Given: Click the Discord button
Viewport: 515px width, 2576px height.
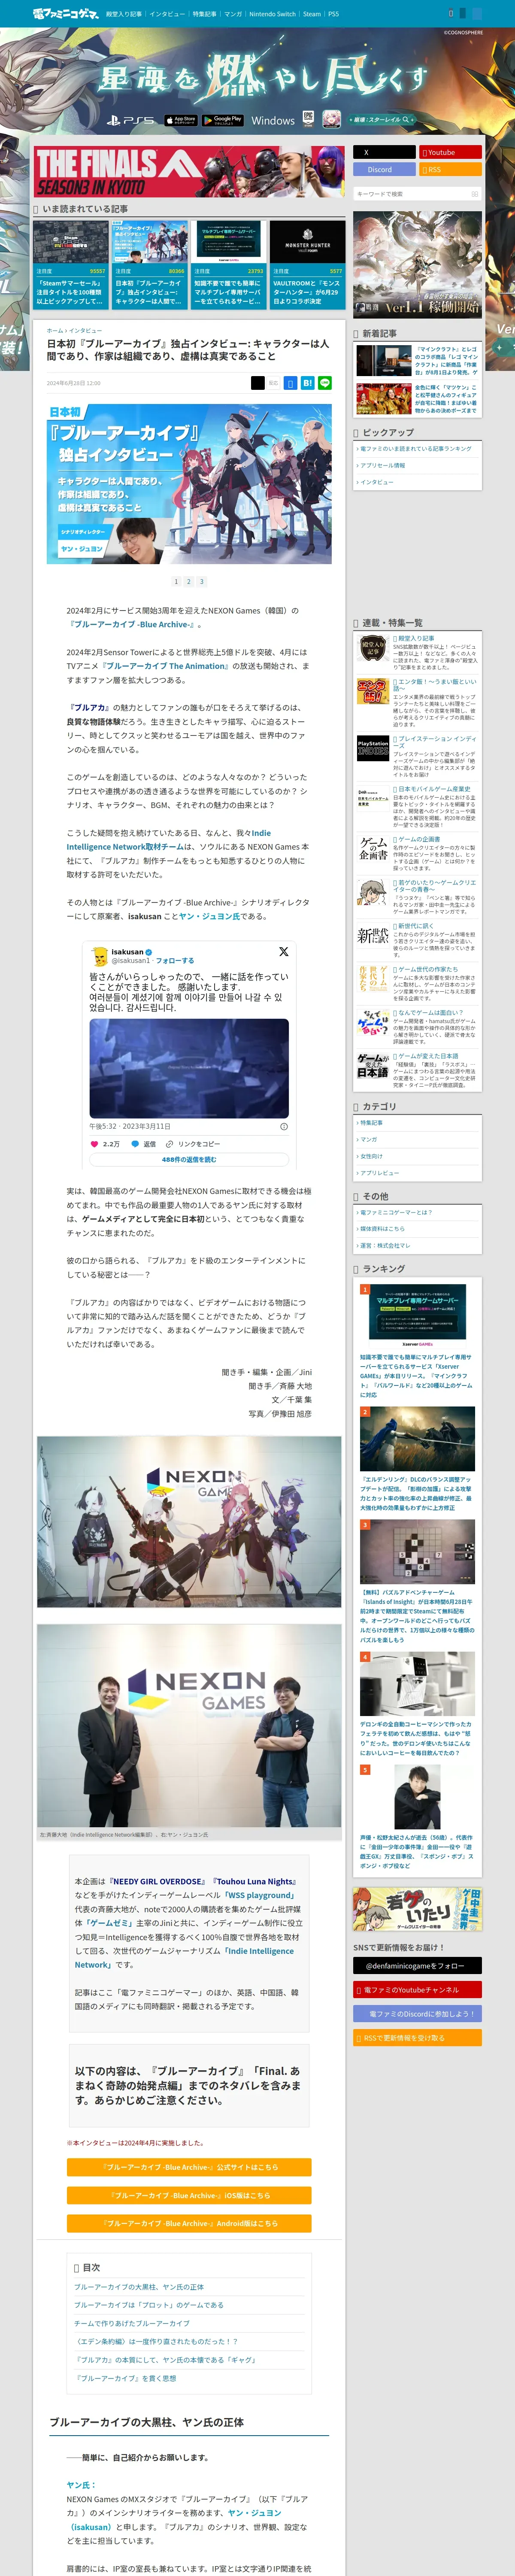Looking at the screenshot, I should [384, 170].
